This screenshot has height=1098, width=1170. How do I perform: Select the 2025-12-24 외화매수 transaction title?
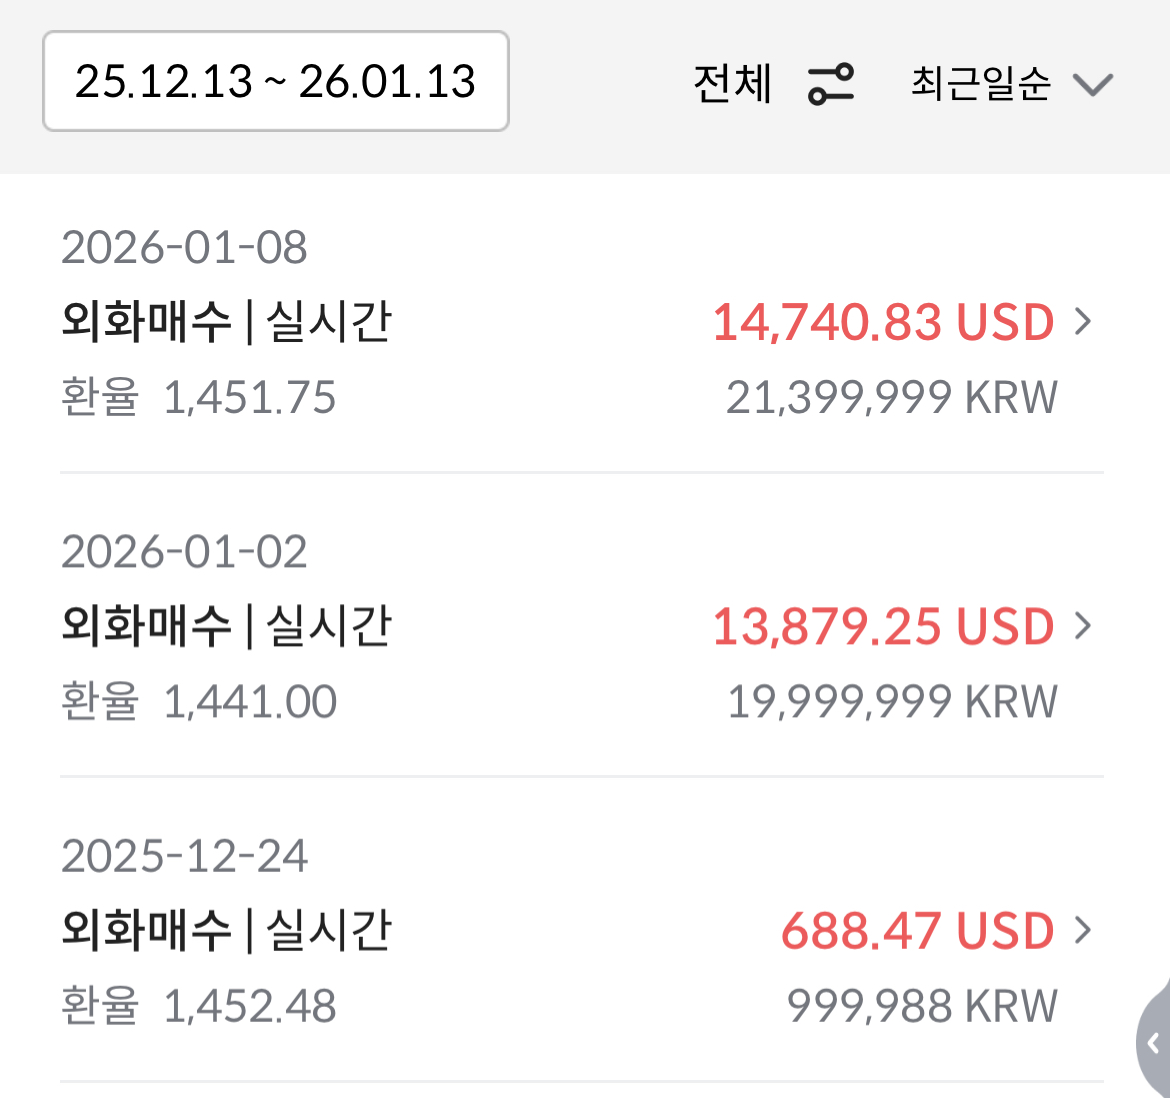(226, 931)
